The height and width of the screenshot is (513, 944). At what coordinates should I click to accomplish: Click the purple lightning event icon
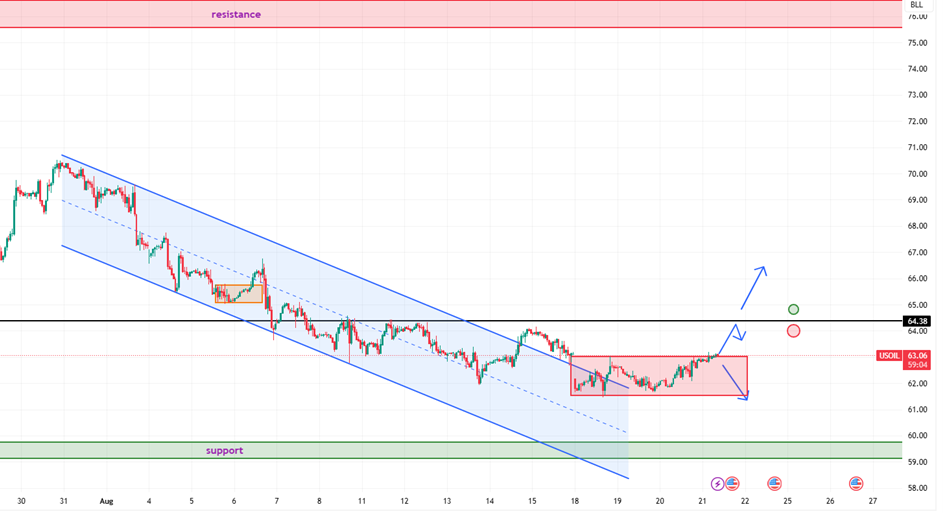tap(717, 483)
